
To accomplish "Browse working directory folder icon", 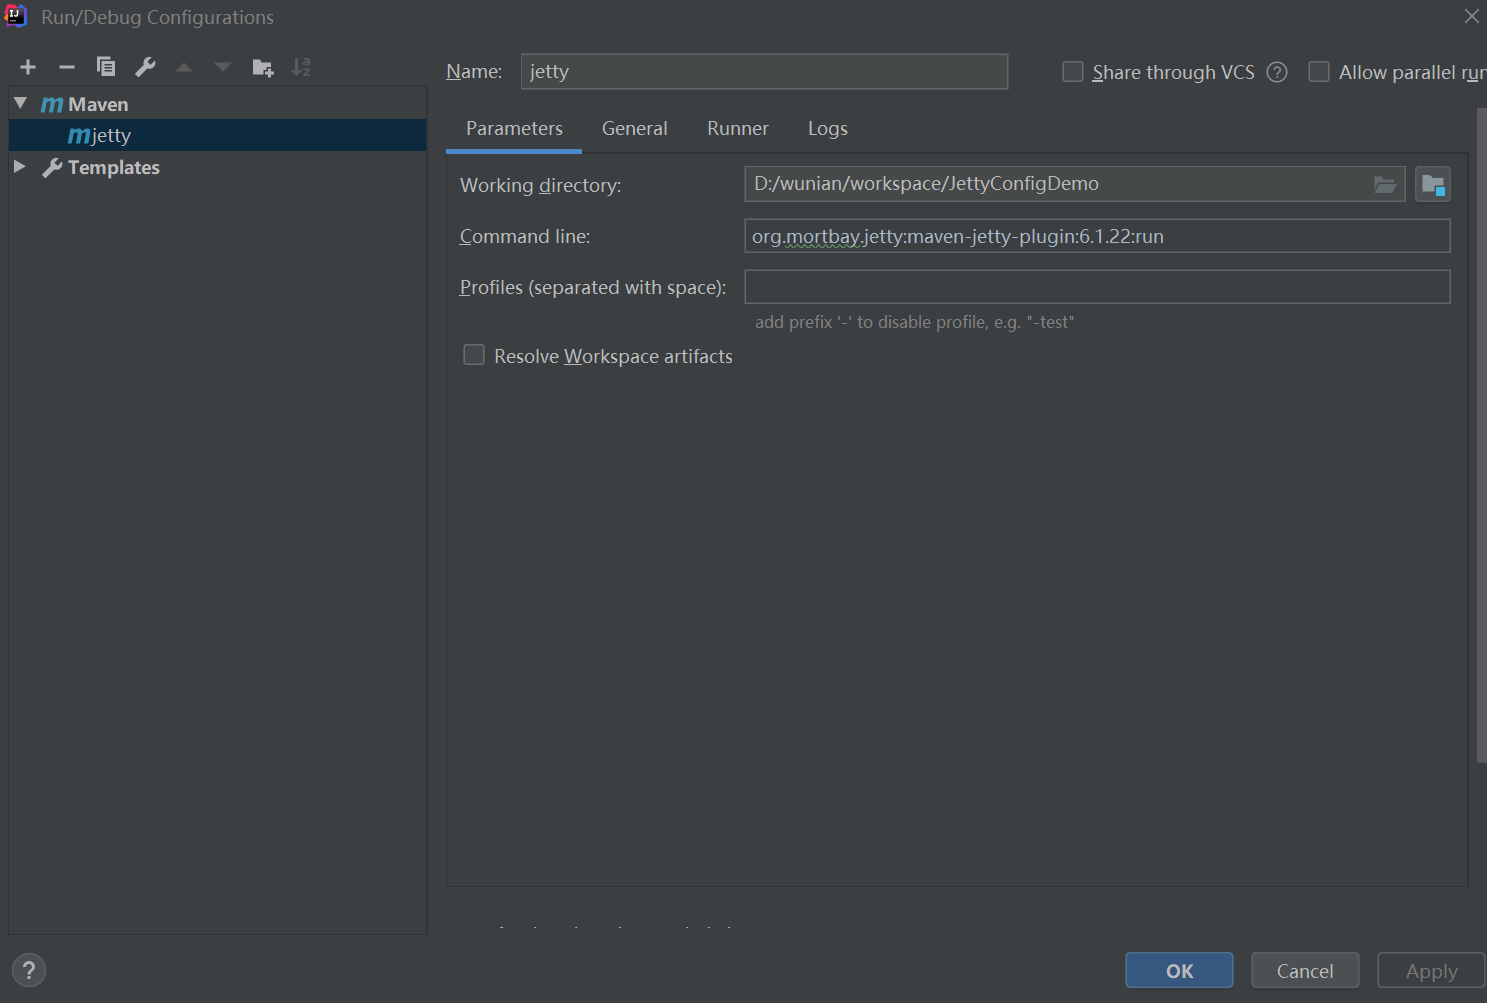I will click(x=1385, y=184).
